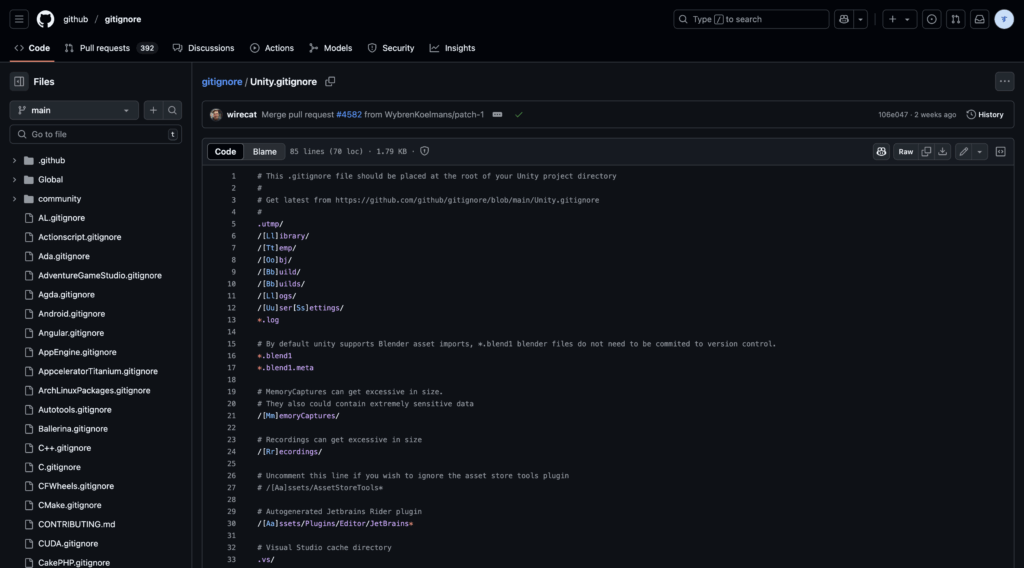Open commit 106e047 link
1024x568 pixels.
(893, 114)
